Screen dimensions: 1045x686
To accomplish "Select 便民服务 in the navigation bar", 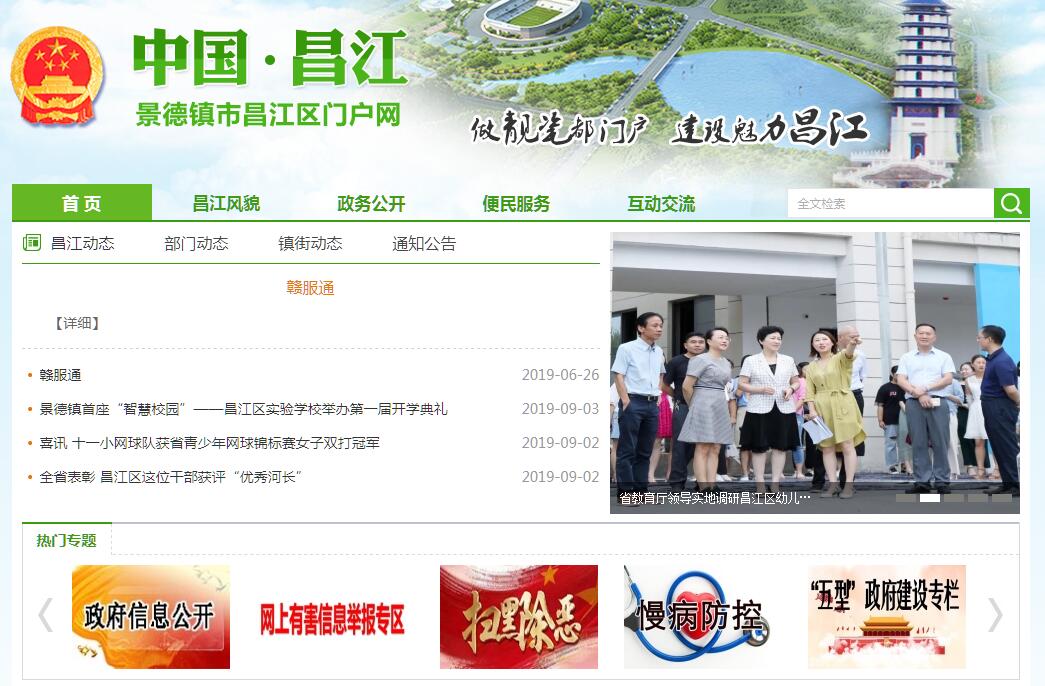I will point(516,204).
